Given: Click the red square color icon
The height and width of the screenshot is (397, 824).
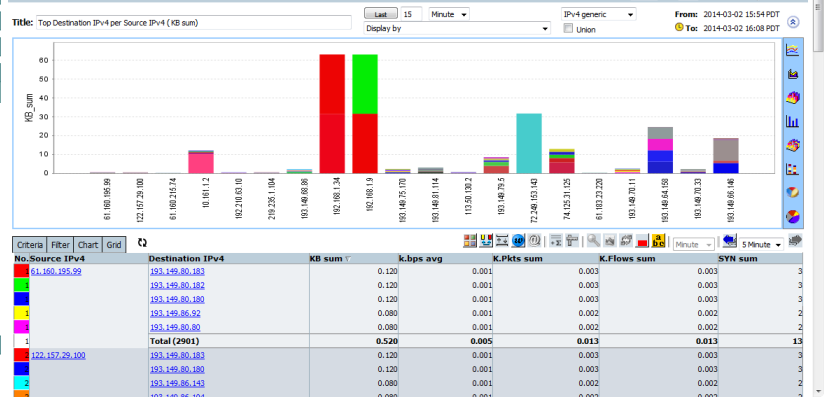Looking at the screenshot, I should coord(642,241).
